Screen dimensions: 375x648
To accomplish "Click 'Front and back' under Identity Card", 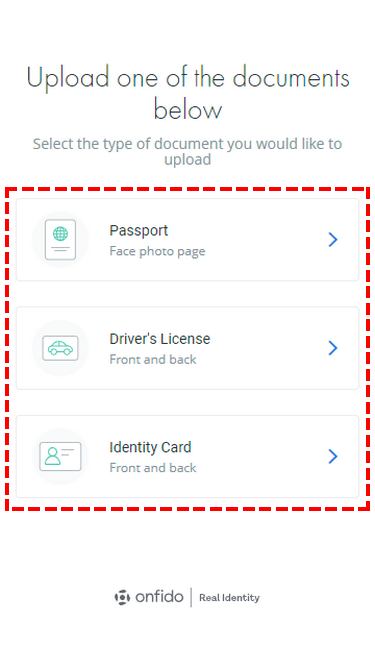I will [153, 467].
